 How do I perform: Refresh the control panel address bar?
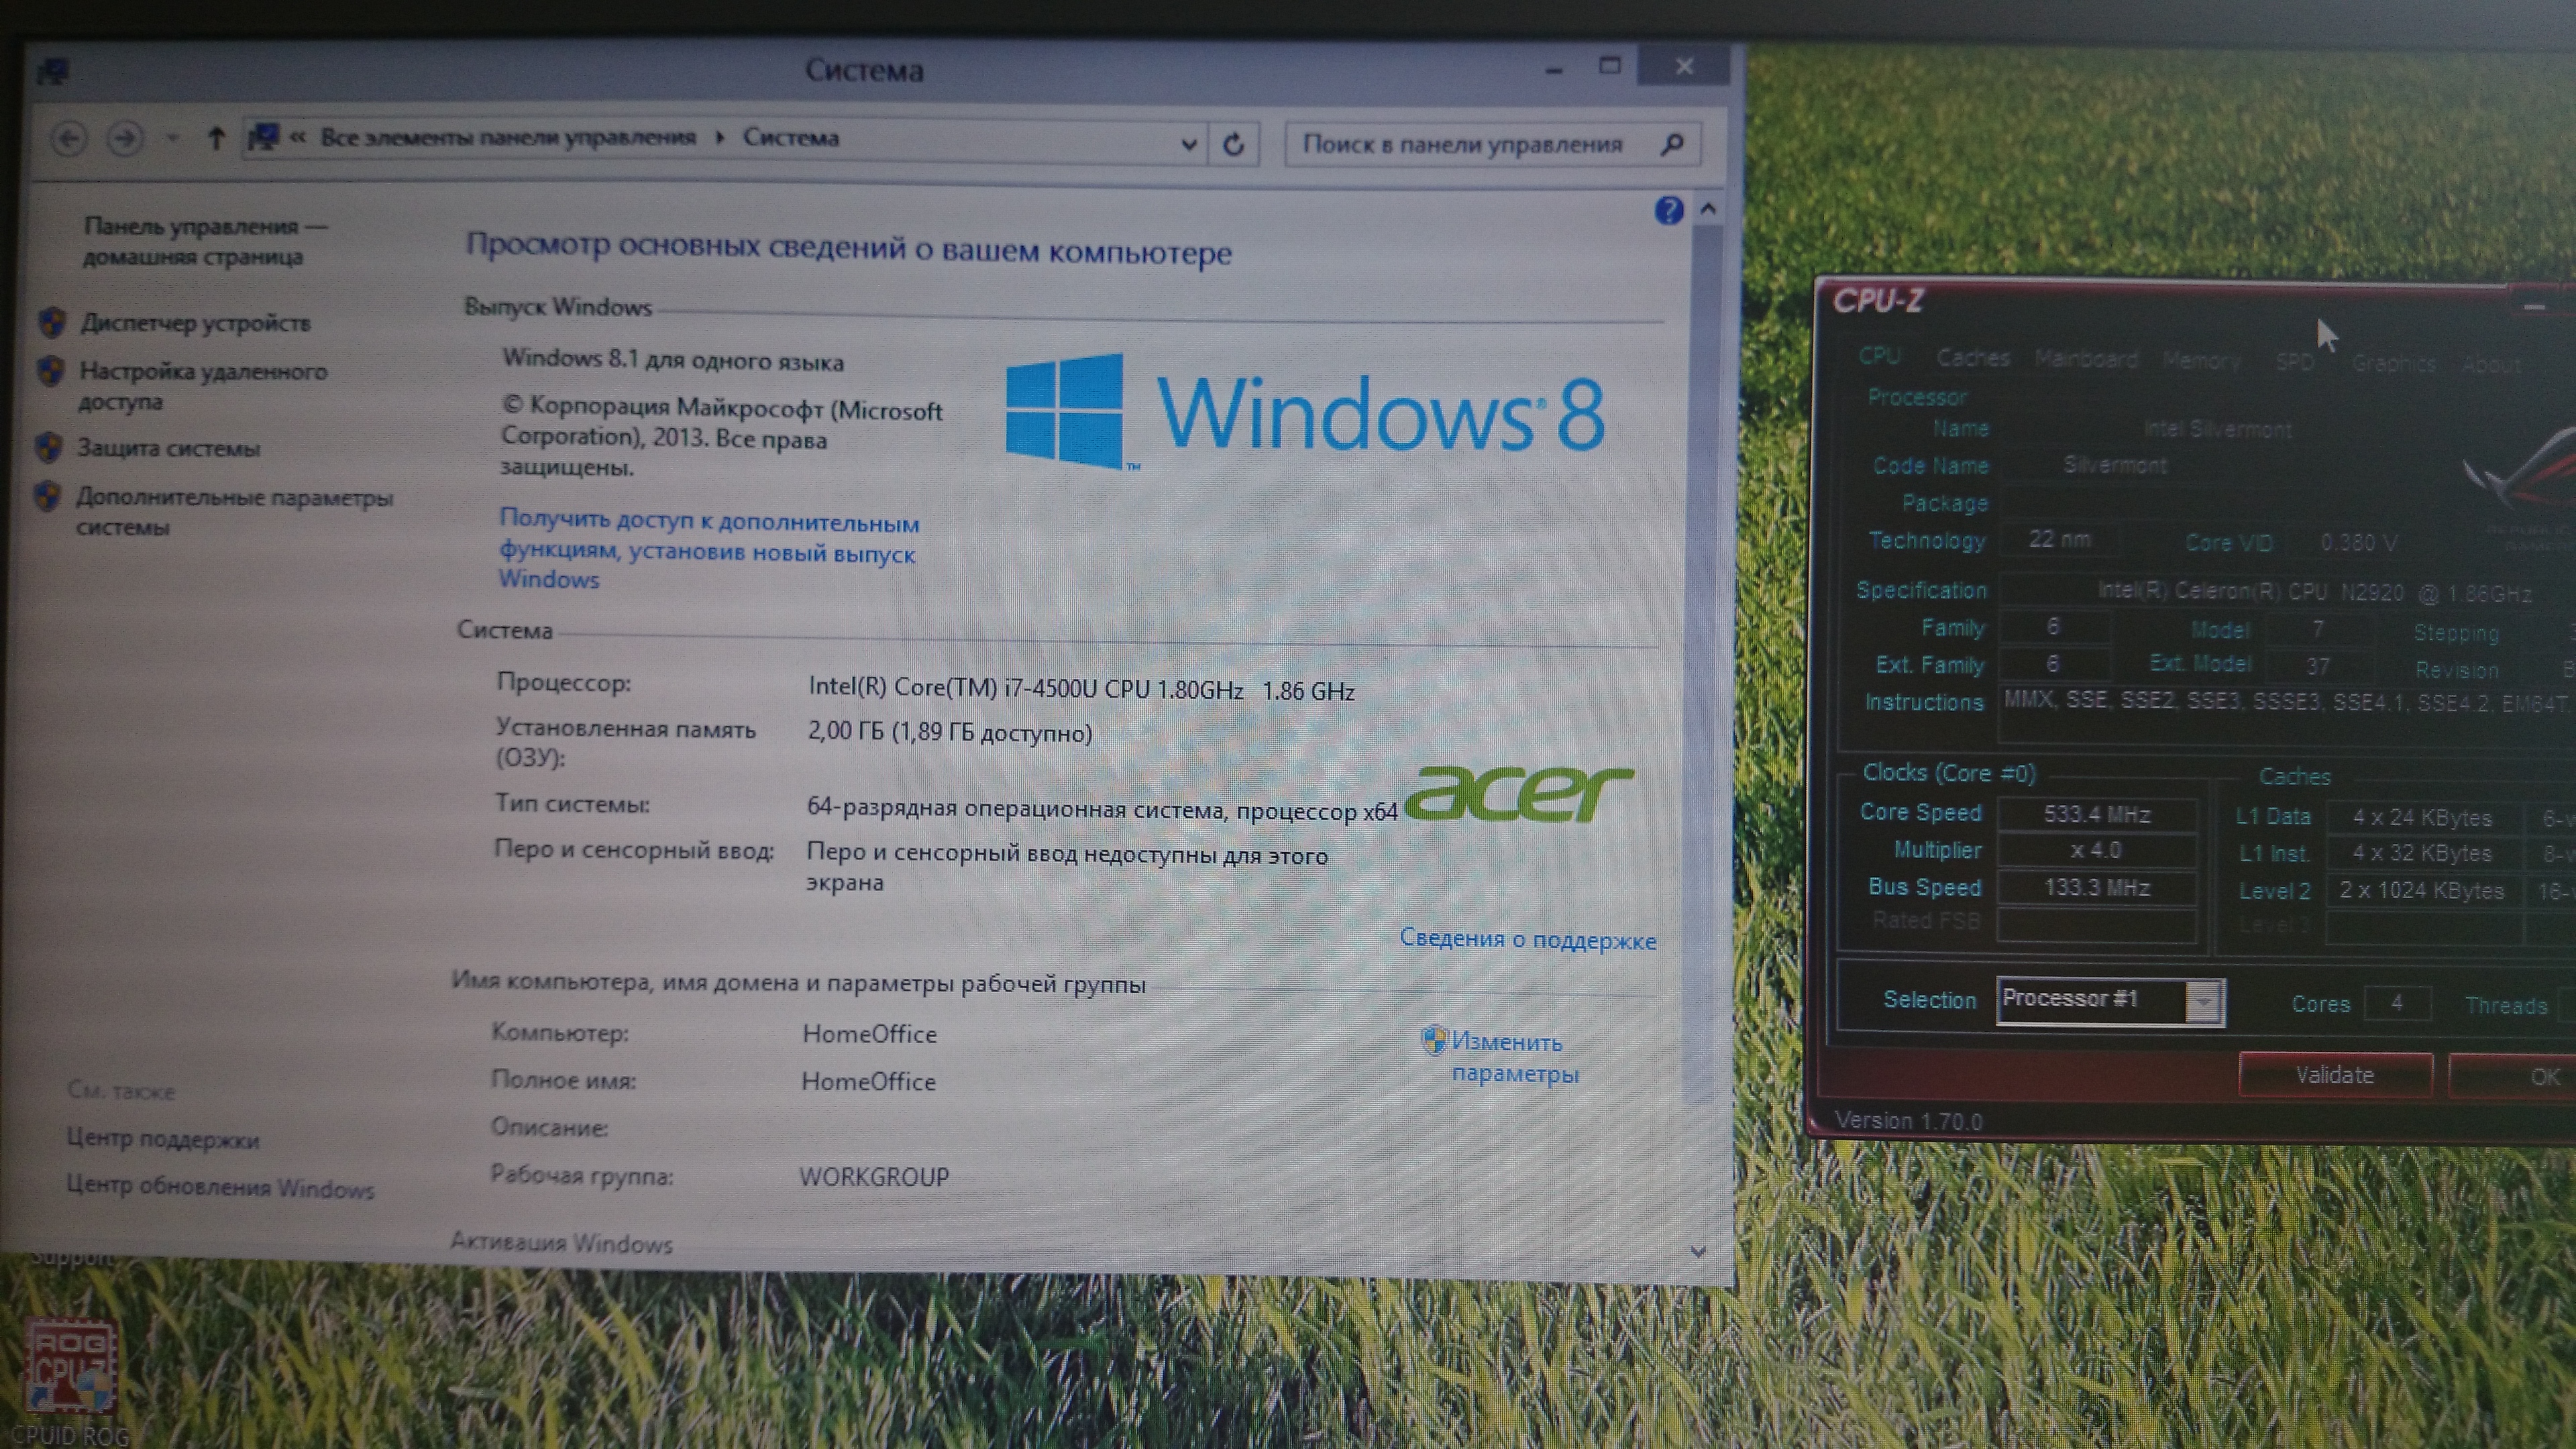[x=1233, y=145]
